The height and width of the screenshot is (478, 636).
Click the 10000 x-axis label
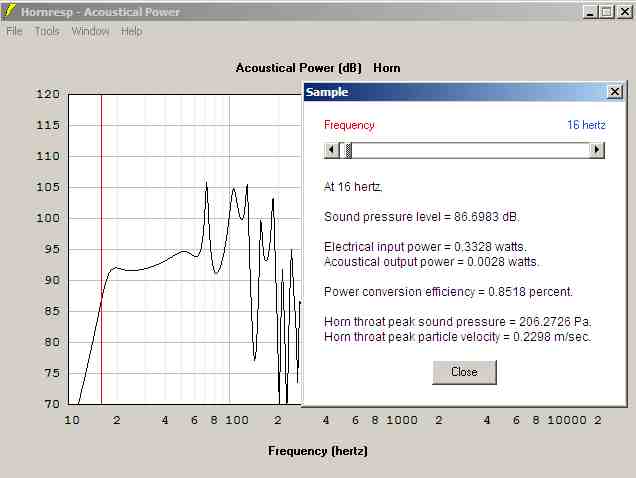coord(567,420)
